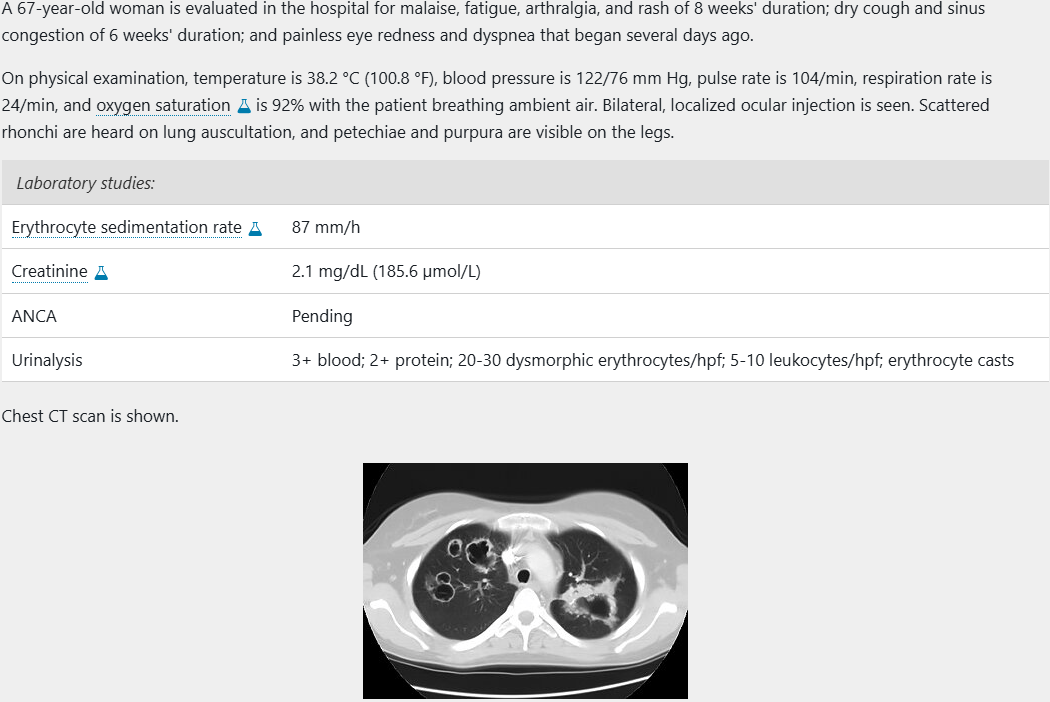This screenshot has height=702, width=1050.
Task: Select the Urinalysis row label
Action: pyautogui.click(x=46, y=360)
